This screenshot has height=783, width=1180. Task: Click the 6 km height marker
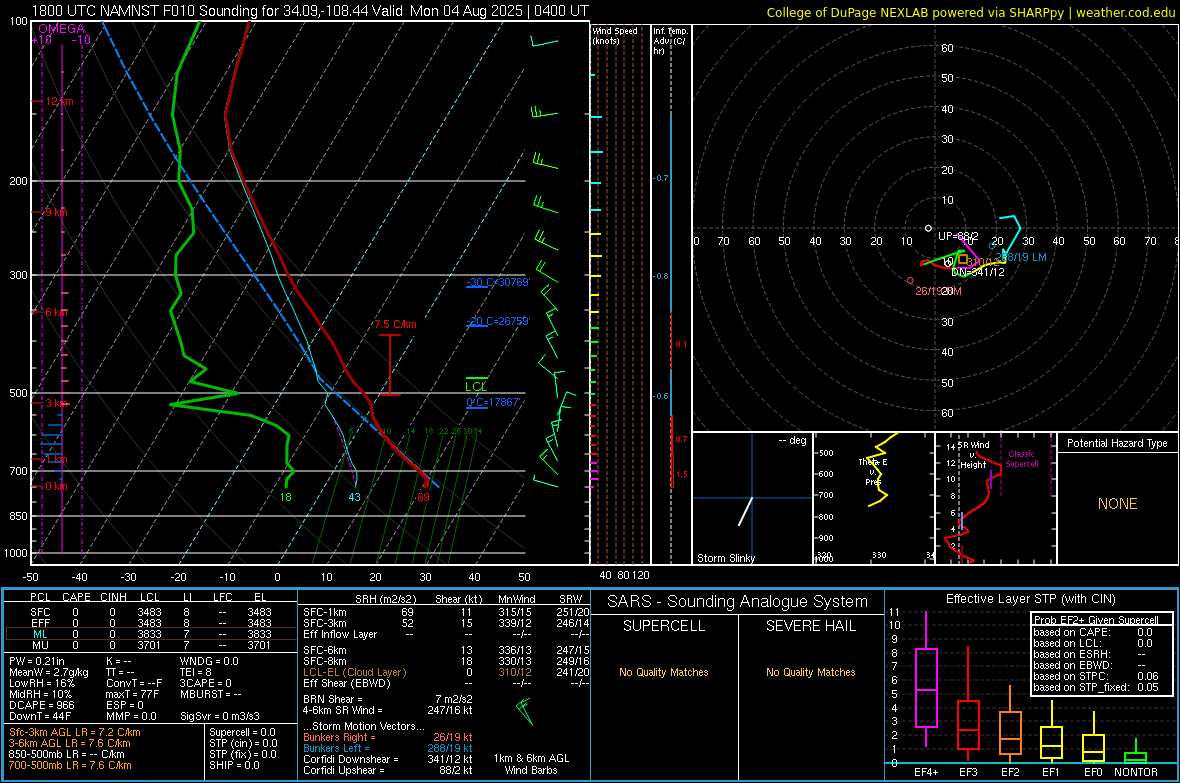[56, 312]
